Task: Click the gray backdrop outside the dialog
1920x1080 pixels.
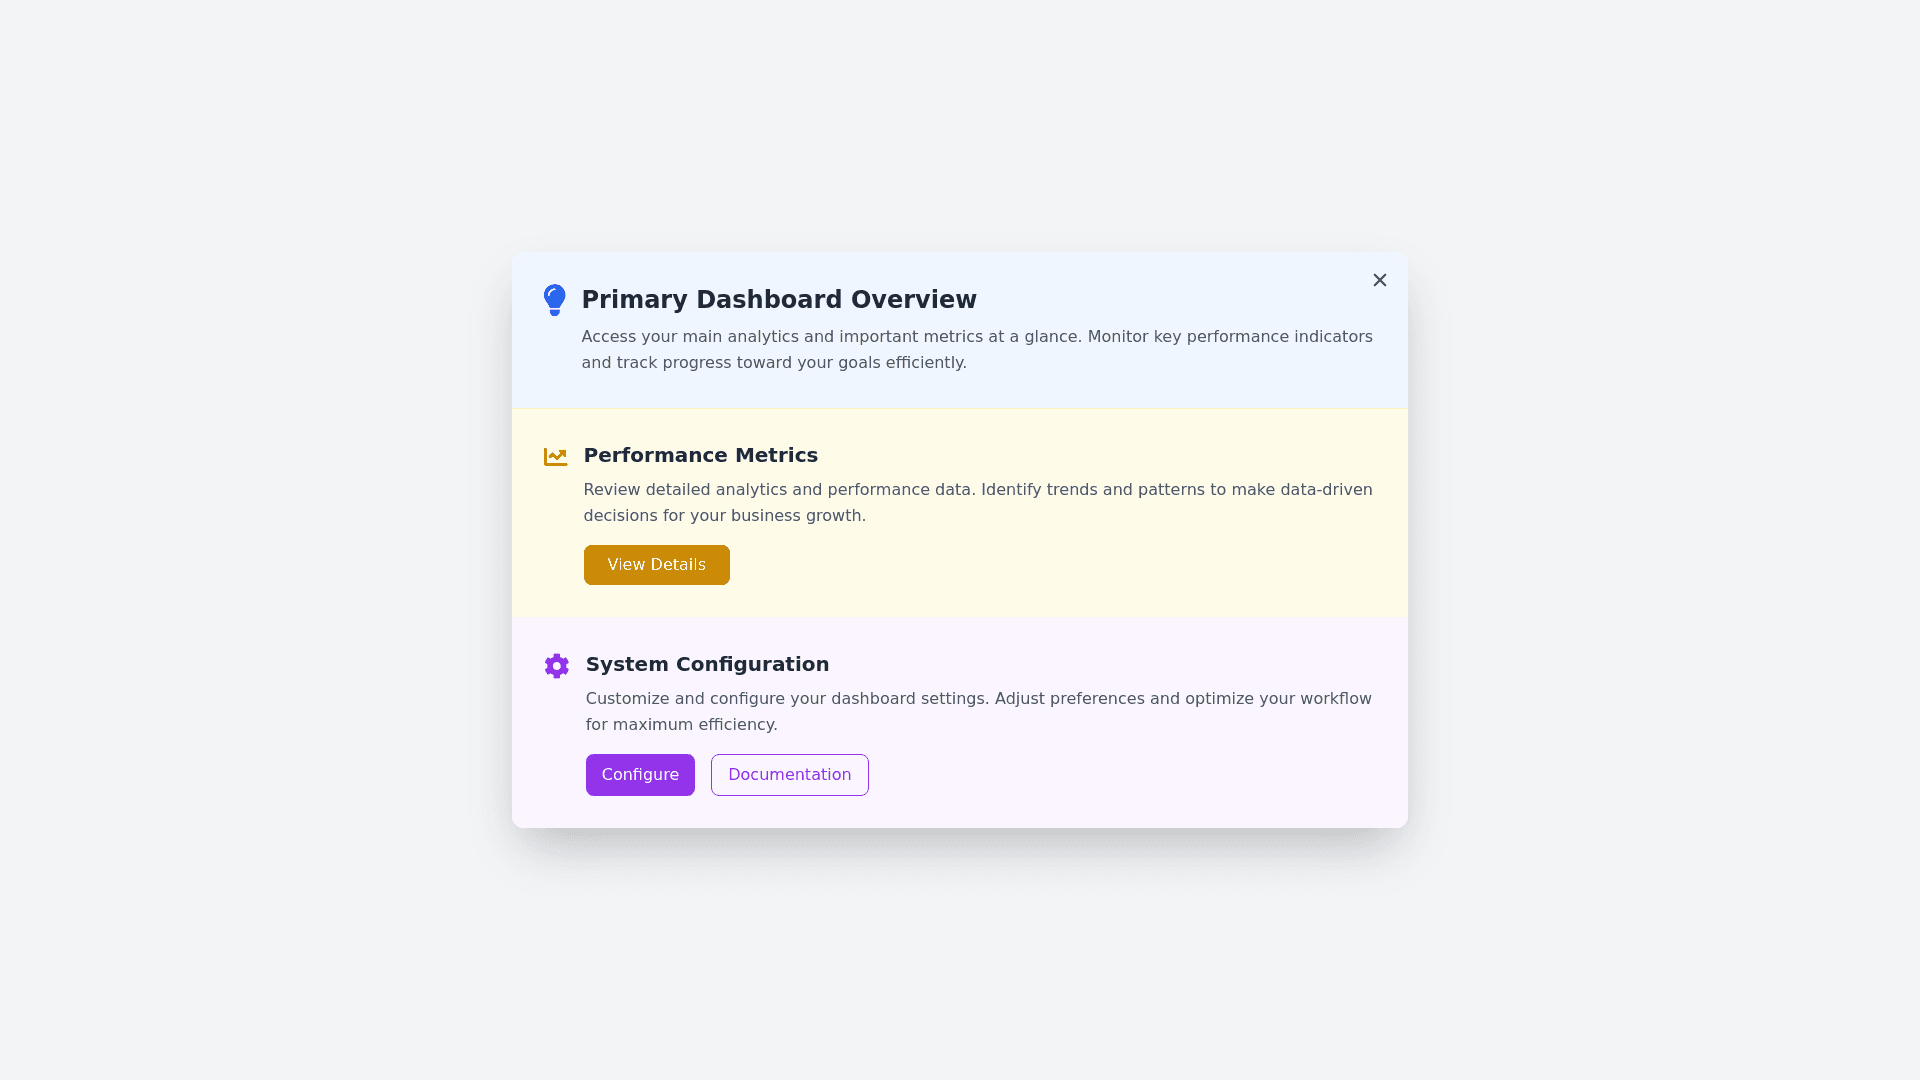Action: [250, 540]
